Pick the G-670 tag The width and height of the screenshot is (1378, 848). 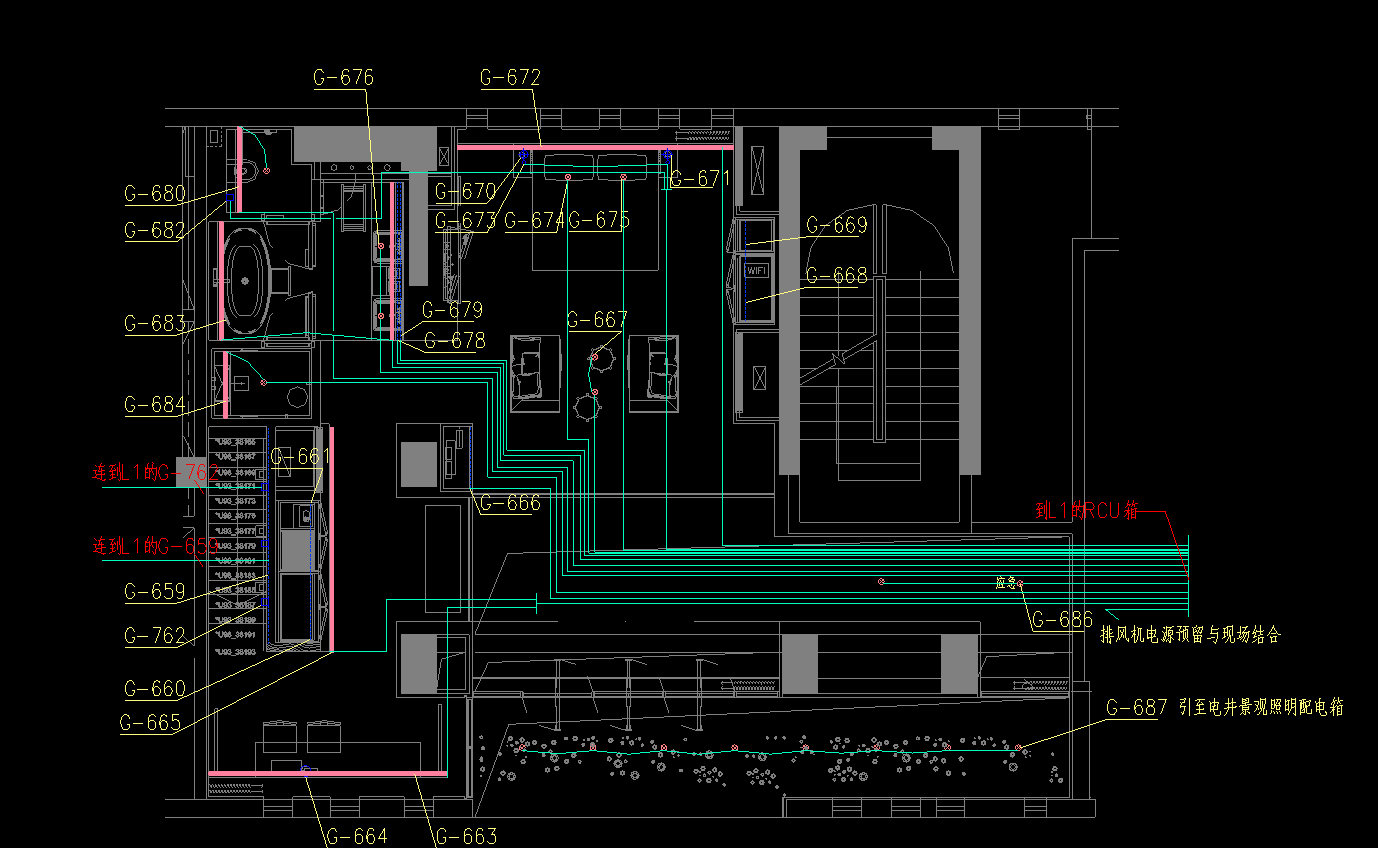point(466,191)
